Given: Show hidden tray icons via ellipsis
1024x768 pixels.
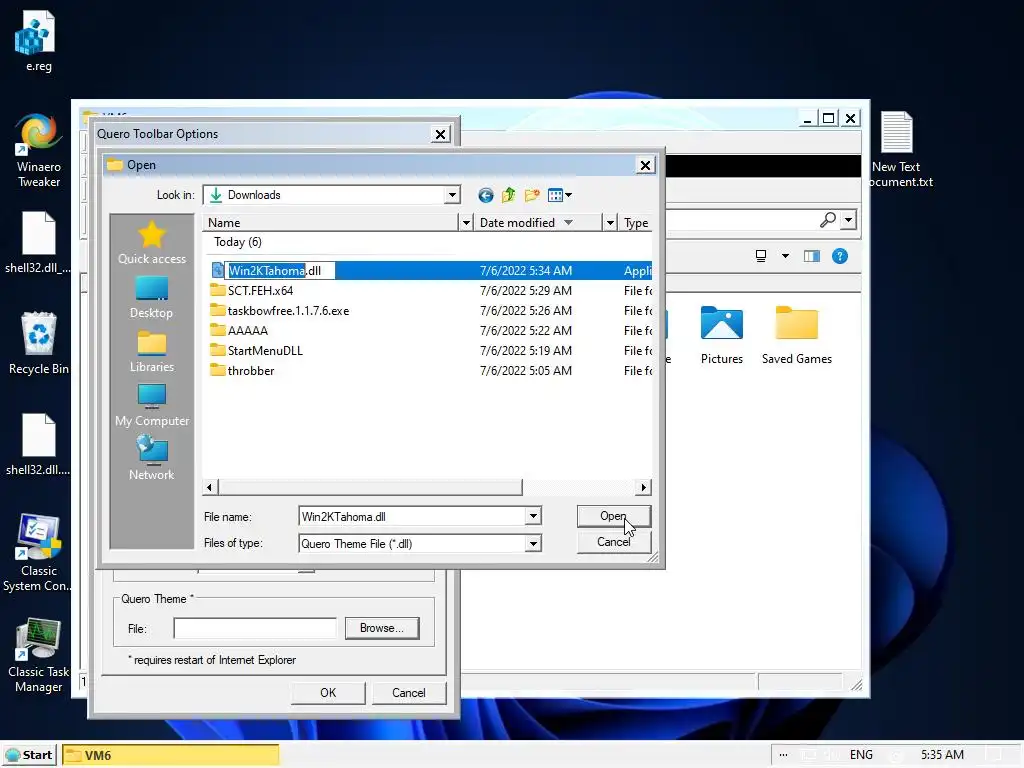Looking at the screenshot, I should [x=783, y=755].
